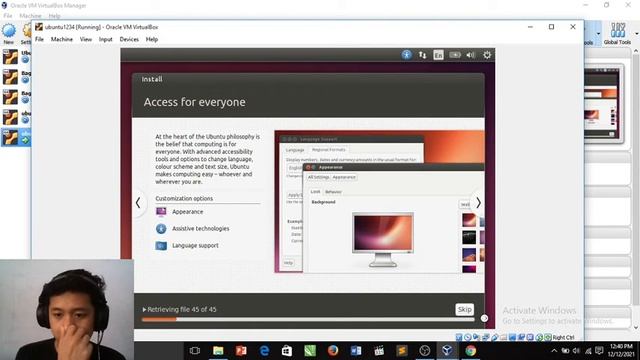Screen dimensions: 640x360
Task: Click keyboard capture indicator beside Right Ctrl
Action: [x=548, y=337]
